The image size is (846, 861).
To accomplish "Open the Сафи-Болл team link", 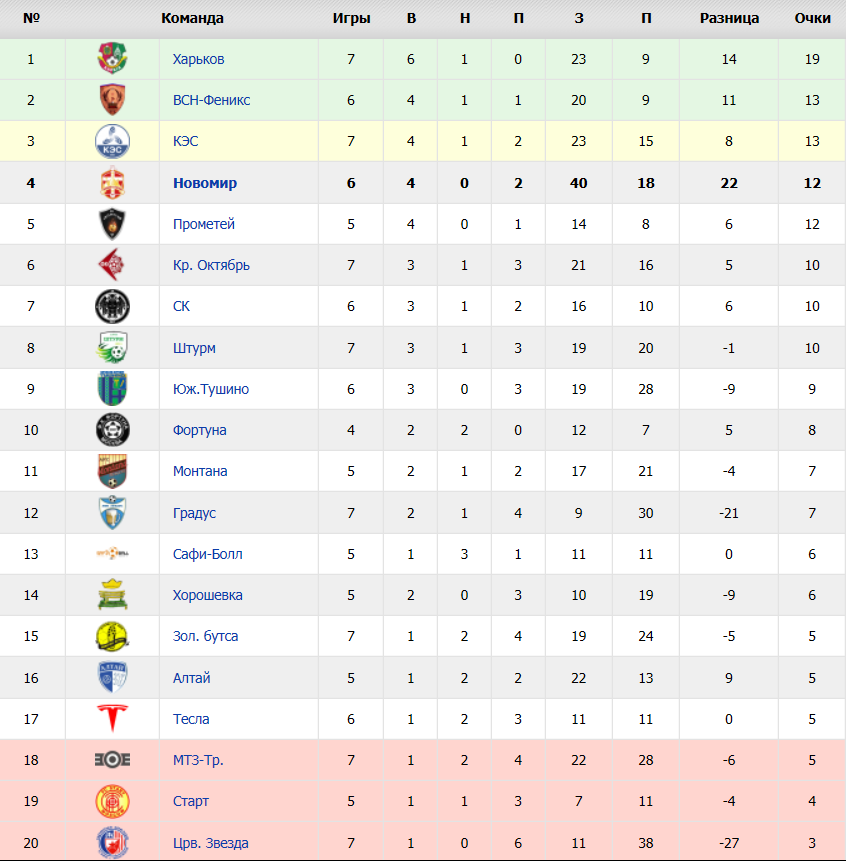I will pyautogui.click(x=208, y=554).
